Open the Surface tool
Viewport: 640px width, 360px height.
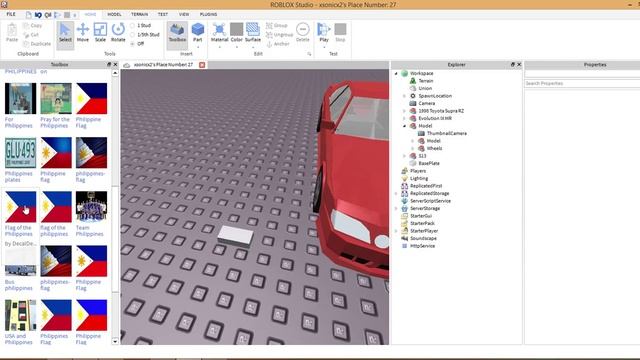[253, 32]
